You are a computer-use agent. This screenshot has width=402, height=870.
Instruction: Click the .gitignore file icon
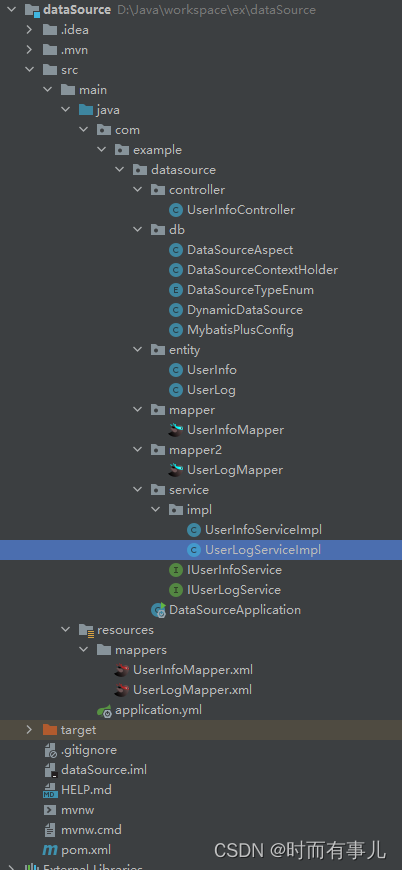coord(50,750)
